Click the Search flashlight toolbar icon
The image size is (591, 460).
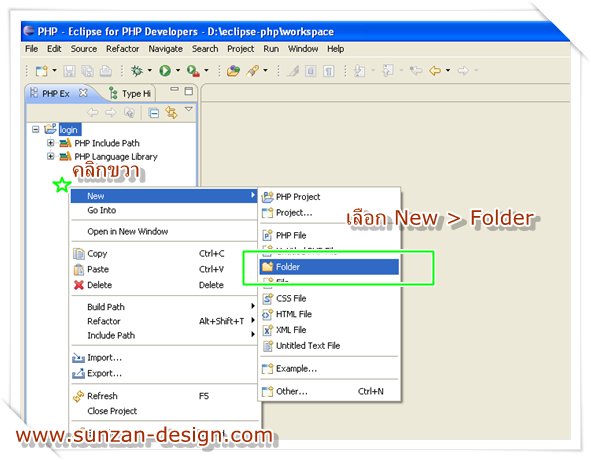pos(253,71)
